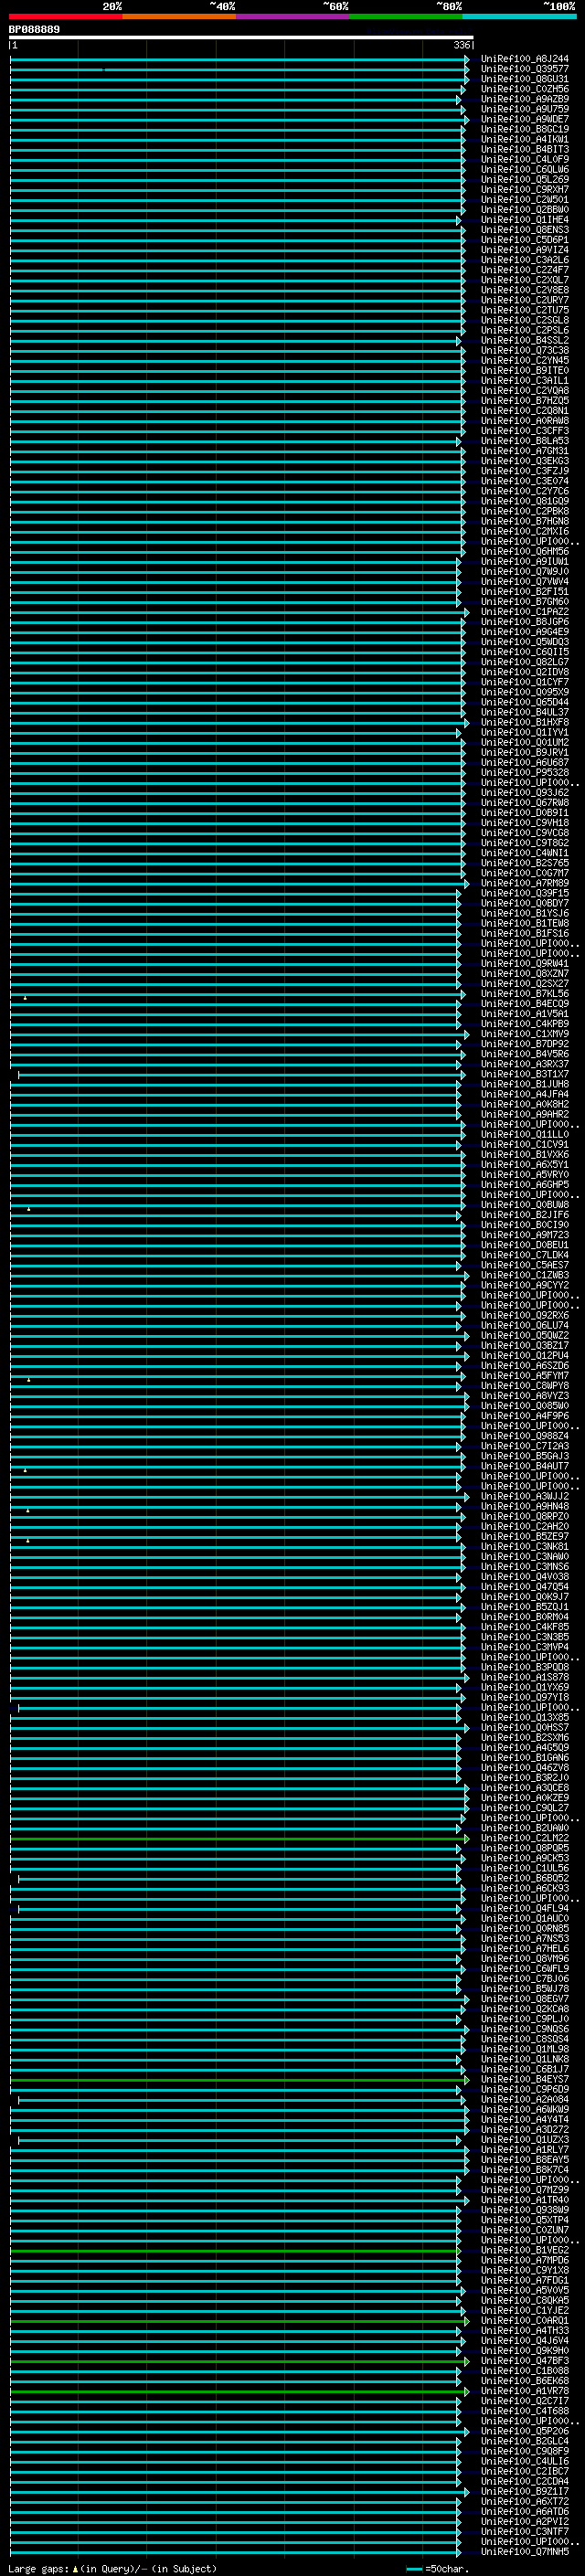Click the green alignment bar for UniRef100_A1VR78
585x2576 pixels.
coord(239,2392)
